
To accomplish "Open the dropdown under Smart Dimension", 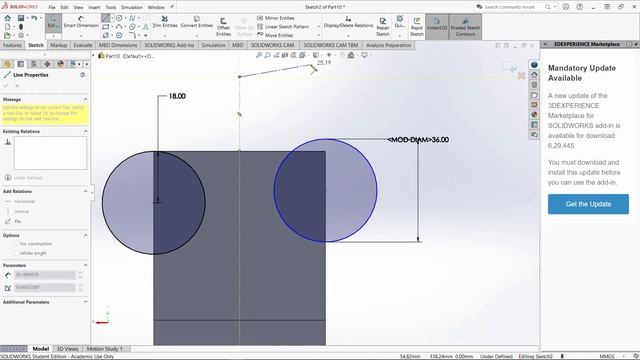I will pyautogui.click(x=81, y=36).
